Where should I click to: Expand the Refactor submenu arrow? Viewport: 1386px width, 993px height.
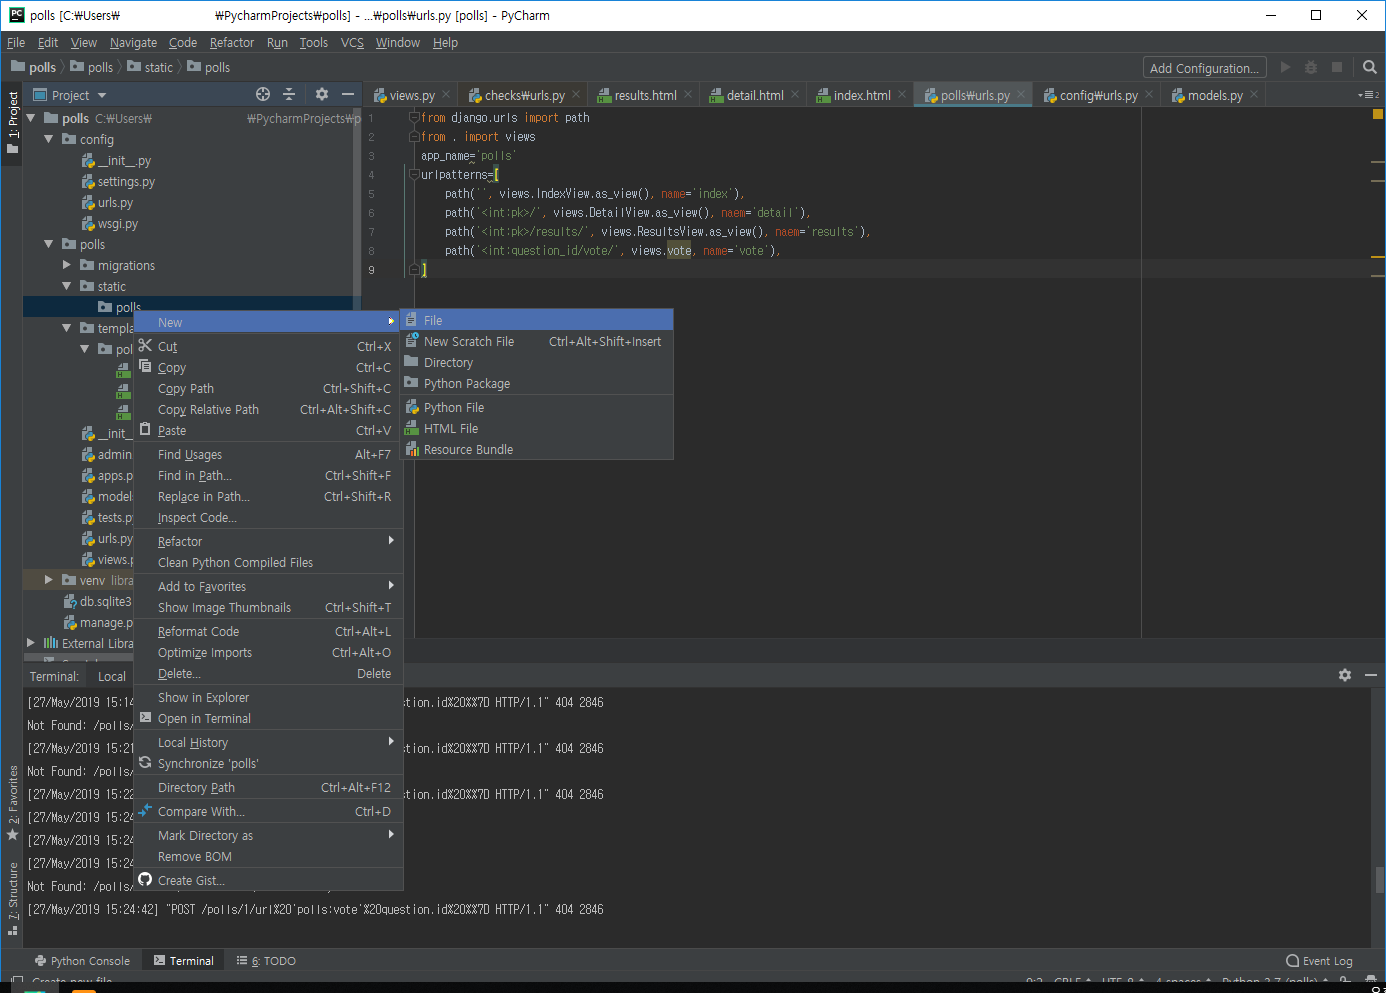pos(391,540)
